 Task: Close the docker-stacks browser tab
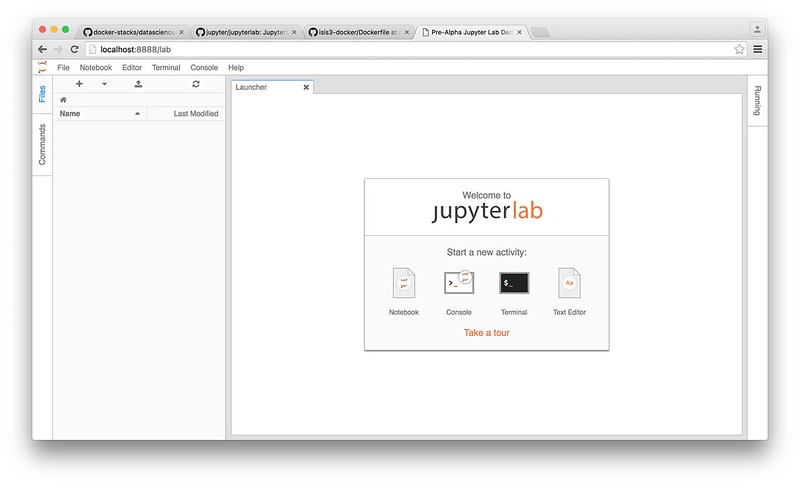181,32
